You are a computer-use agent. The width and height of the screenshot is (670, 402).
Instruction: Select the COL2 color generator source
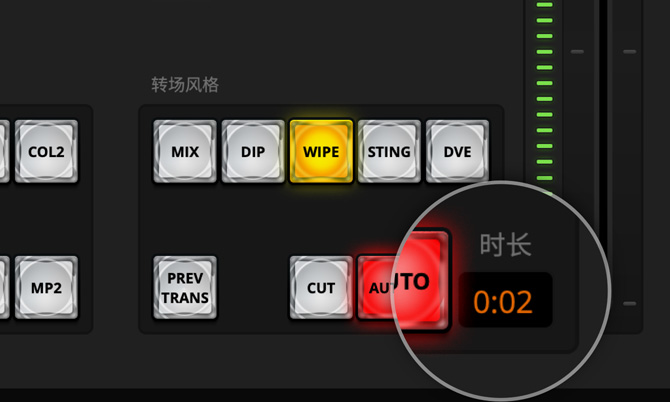46,151
